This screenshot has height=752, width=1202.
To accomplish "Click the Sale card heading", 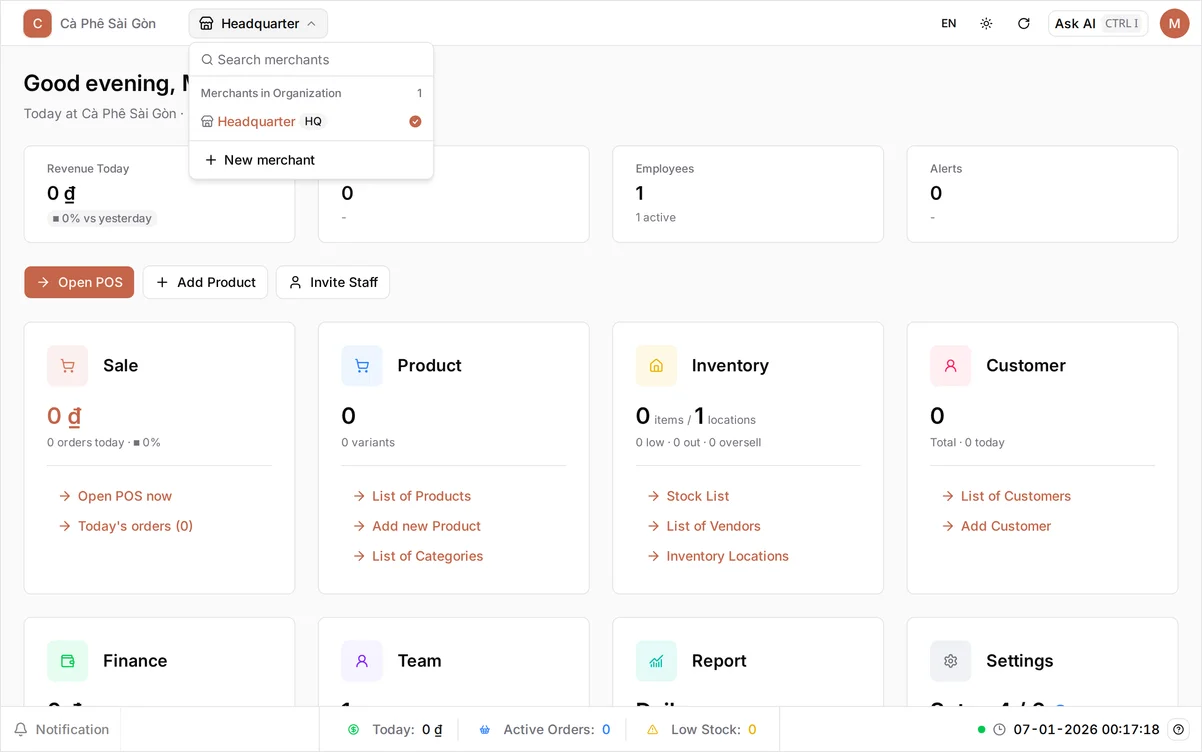I will (120, 366).
